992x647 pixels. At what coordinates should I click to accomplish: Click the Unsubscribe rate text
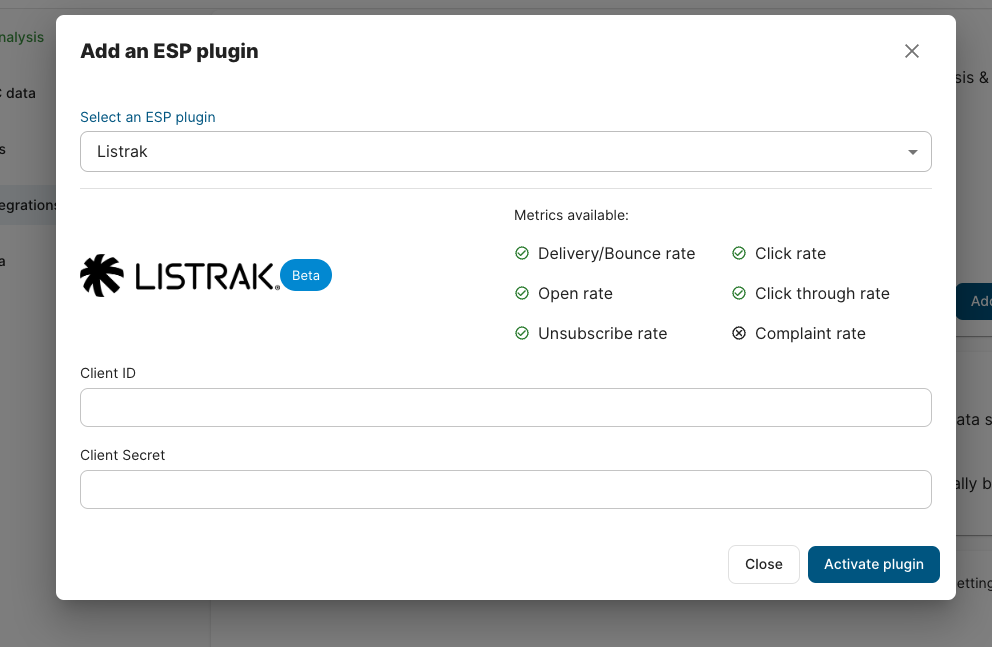coord(602,333)
